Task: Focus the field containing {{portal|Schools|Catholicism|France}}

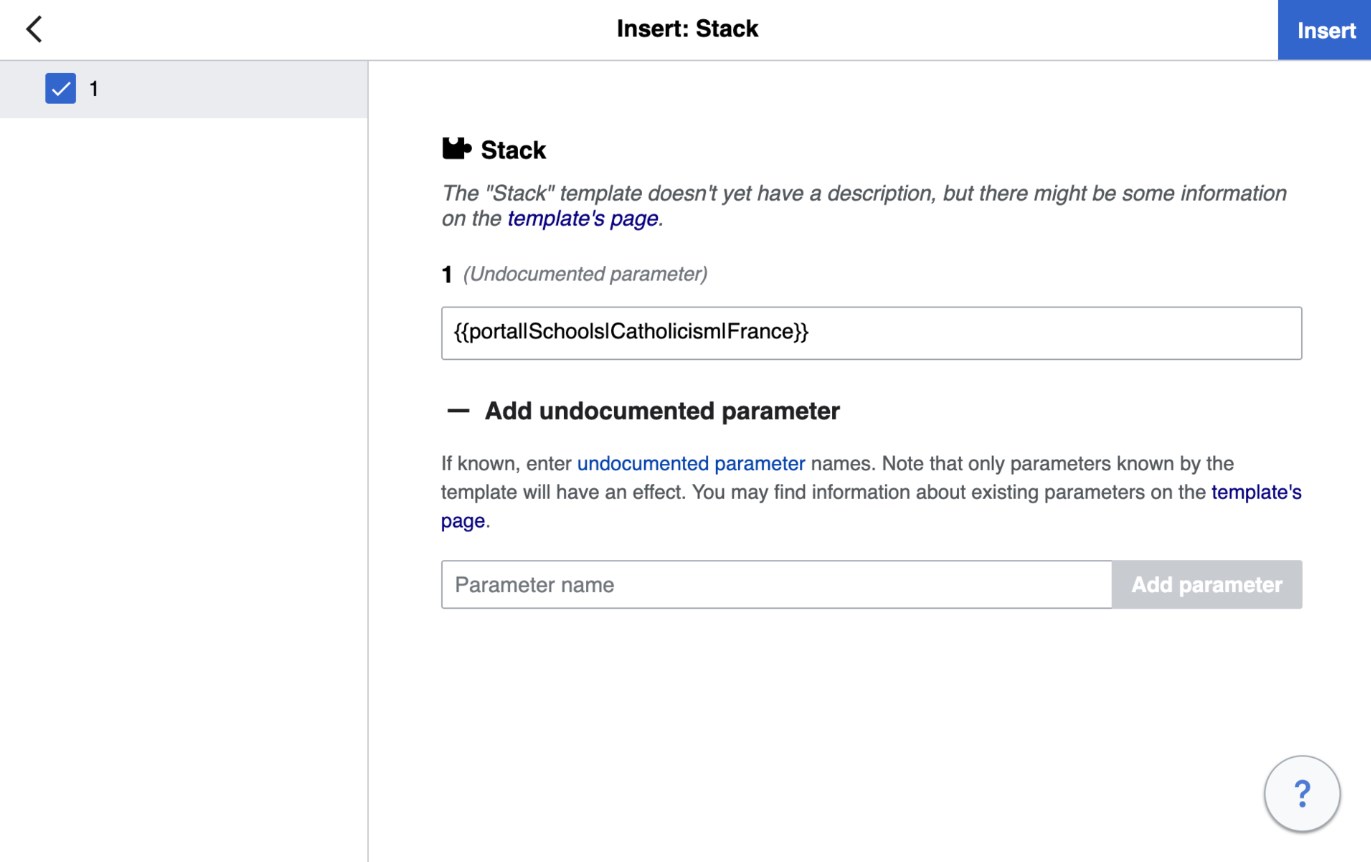Action: click(x=871, y=333)
